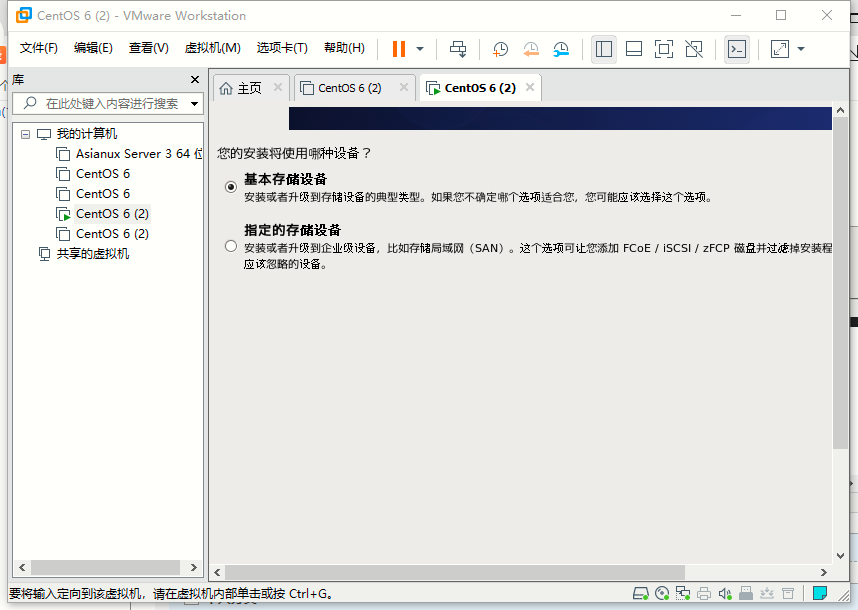Pause the virtual machine with the orange button
Screen dimensions: 858x610
tap(399, 49)
